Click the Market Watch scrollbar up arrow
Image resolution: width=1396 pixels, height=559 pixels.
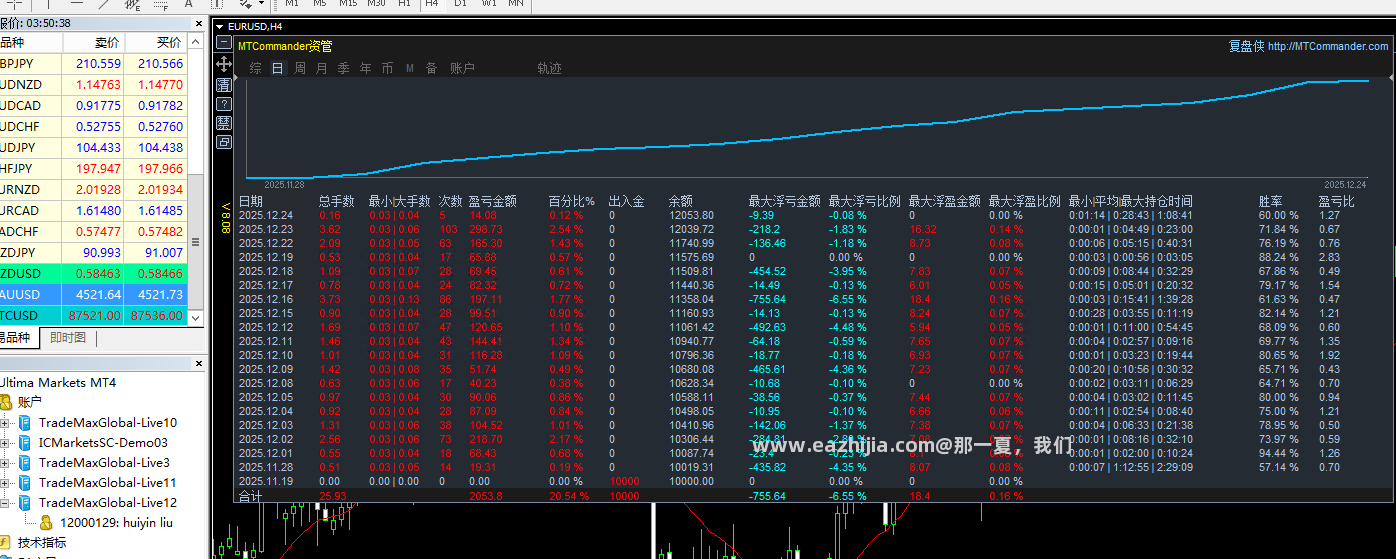click(x=196, y=42)
